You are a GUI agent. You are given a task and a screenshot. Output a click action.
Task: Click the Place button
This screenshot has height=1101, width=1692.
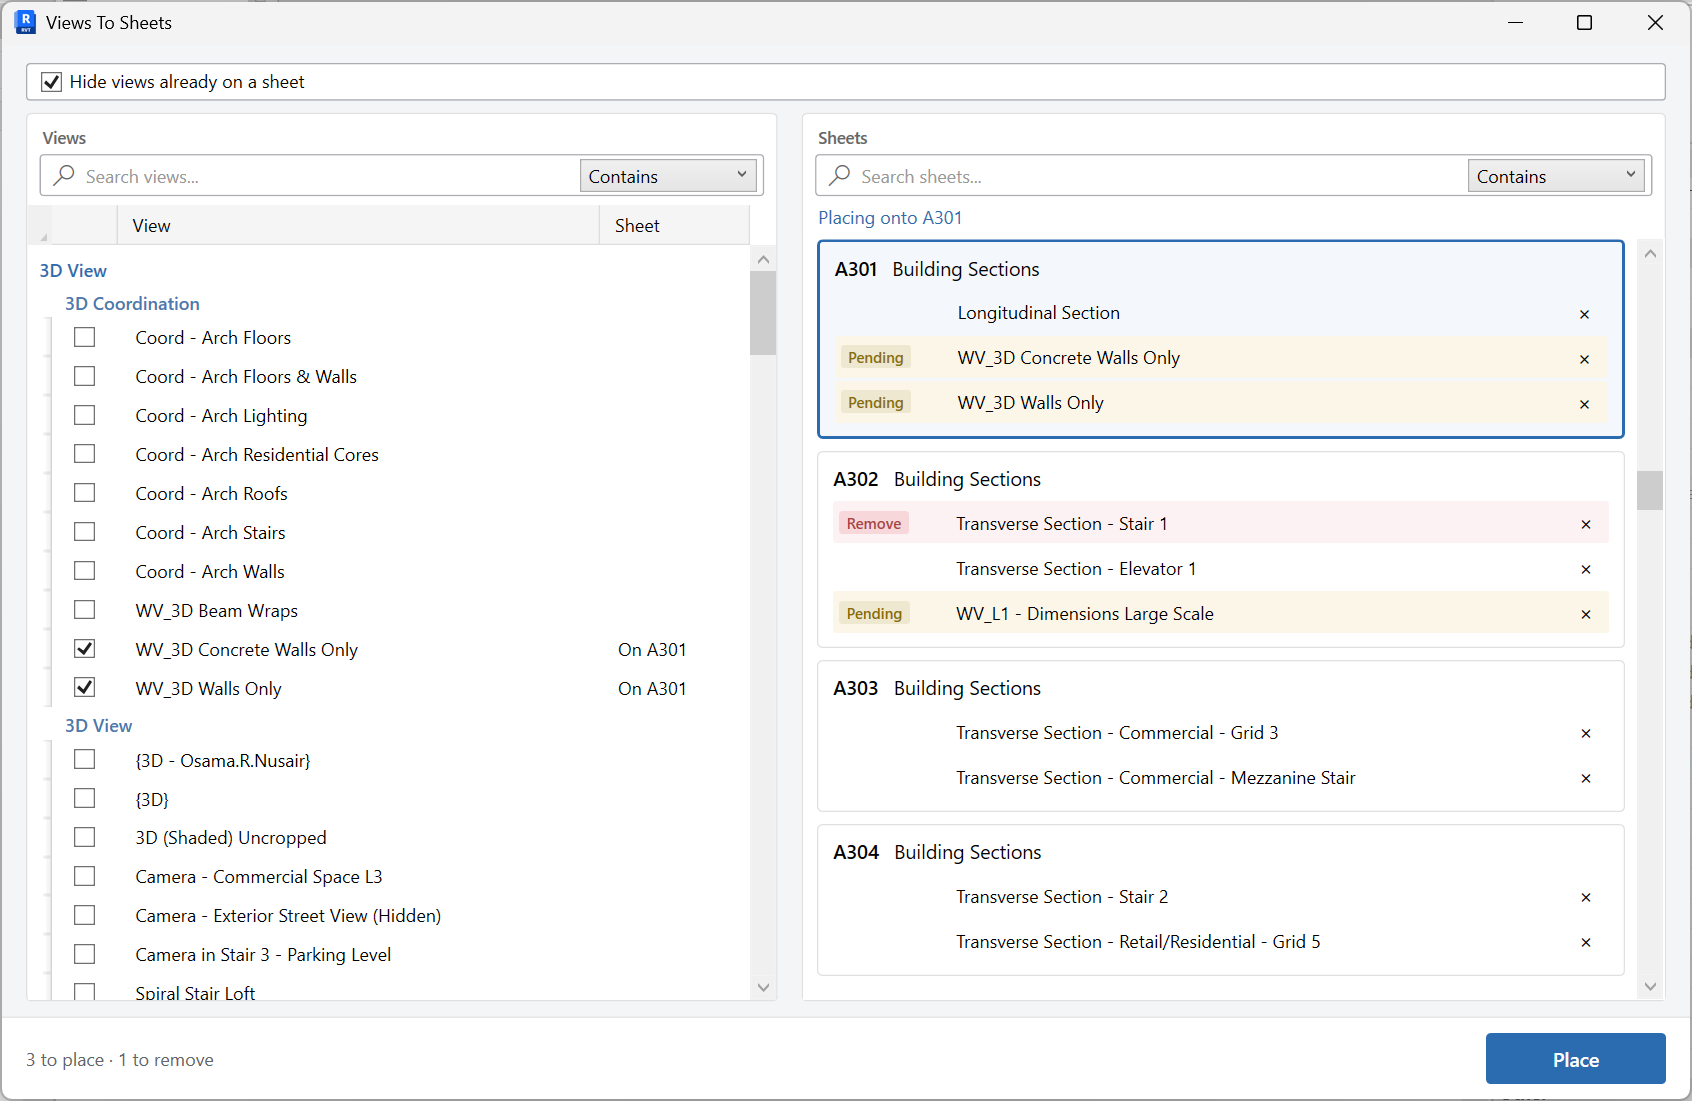1575,1059
